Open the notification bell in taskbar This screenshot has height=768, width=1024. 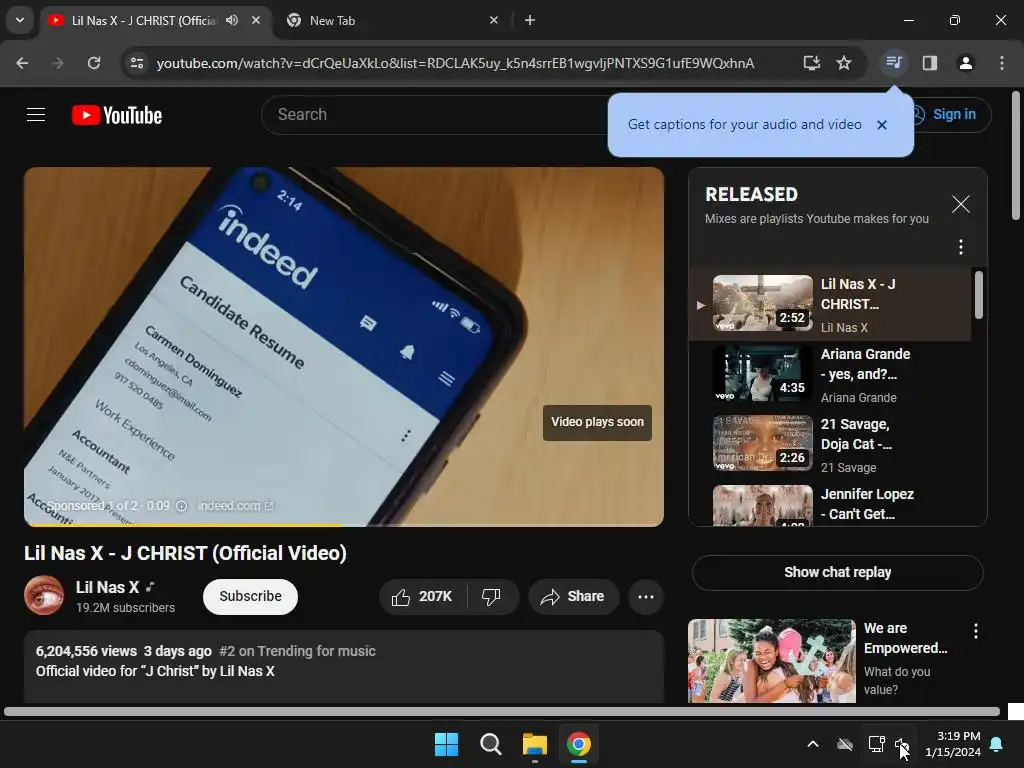(x=997, y=744)
